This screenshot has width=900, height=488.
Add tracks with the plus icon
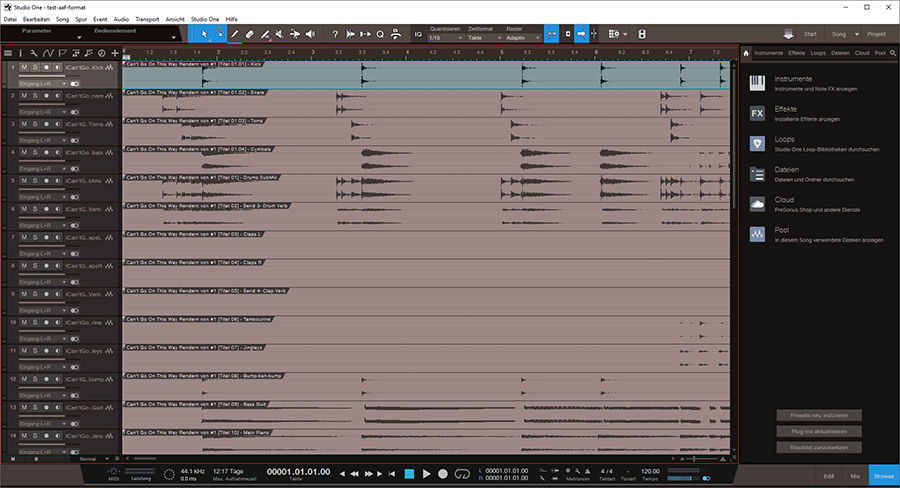[115, 53]
